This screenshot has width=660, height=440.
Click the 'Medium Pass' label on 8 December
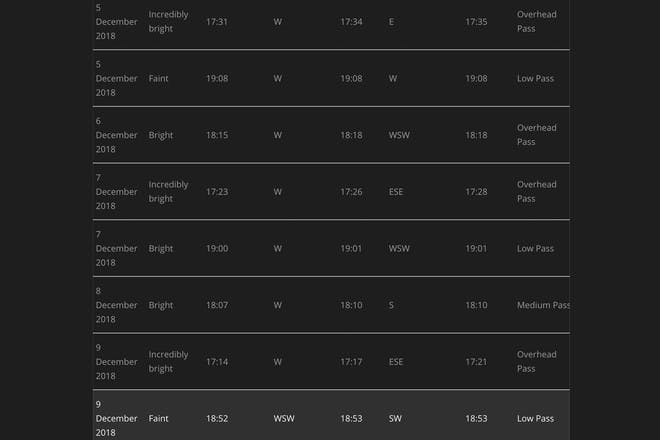pyautogui.click(x=543, y=305)
